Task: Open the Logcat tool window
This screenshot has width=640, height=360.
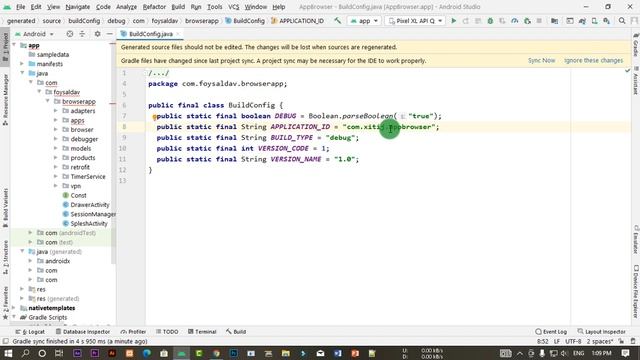Action: tap(30, 332)
